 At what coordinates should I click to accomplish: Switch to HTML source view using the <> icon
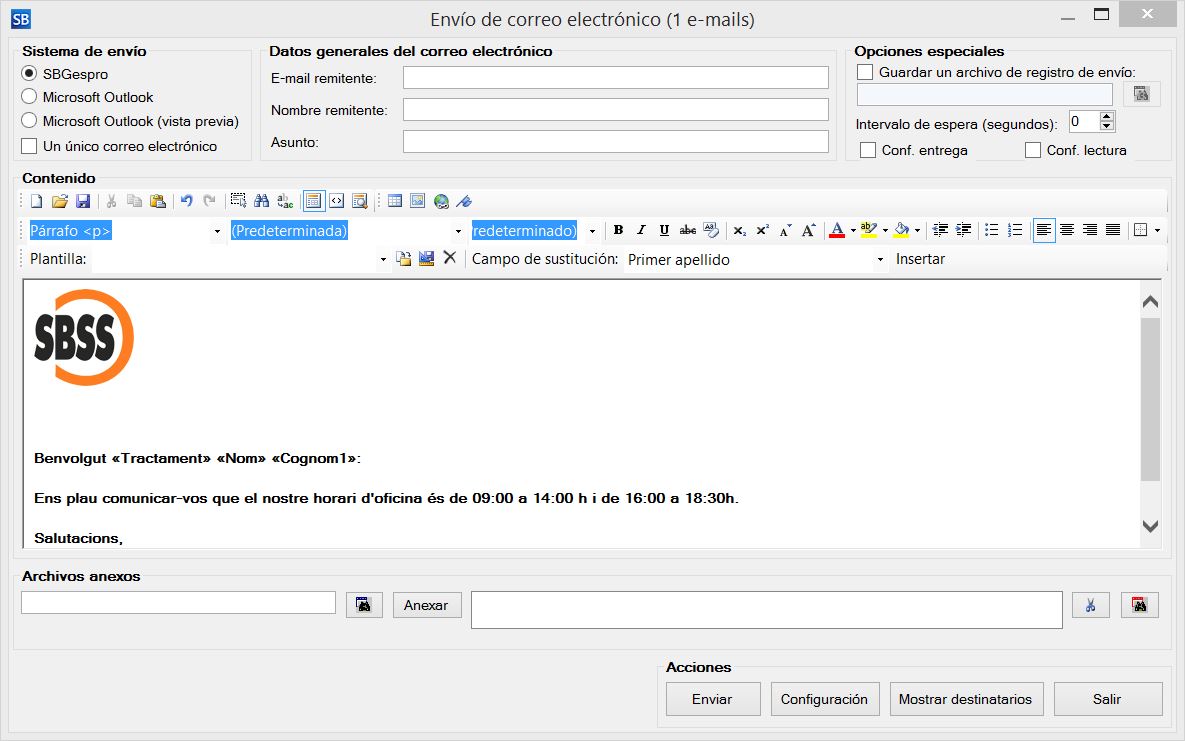pos(335,200)
